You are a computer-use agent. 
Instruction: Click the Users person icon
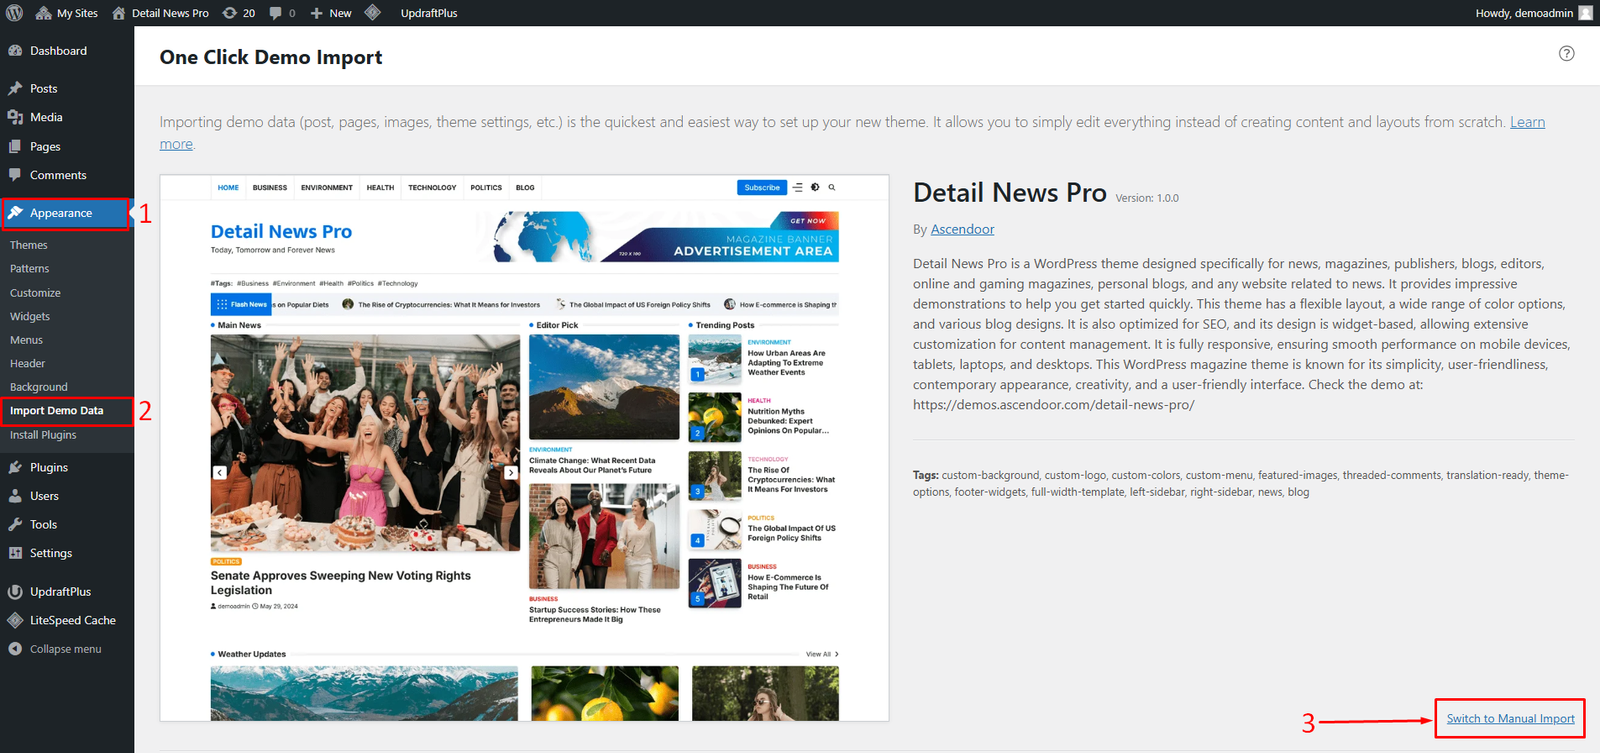point(15,496)
